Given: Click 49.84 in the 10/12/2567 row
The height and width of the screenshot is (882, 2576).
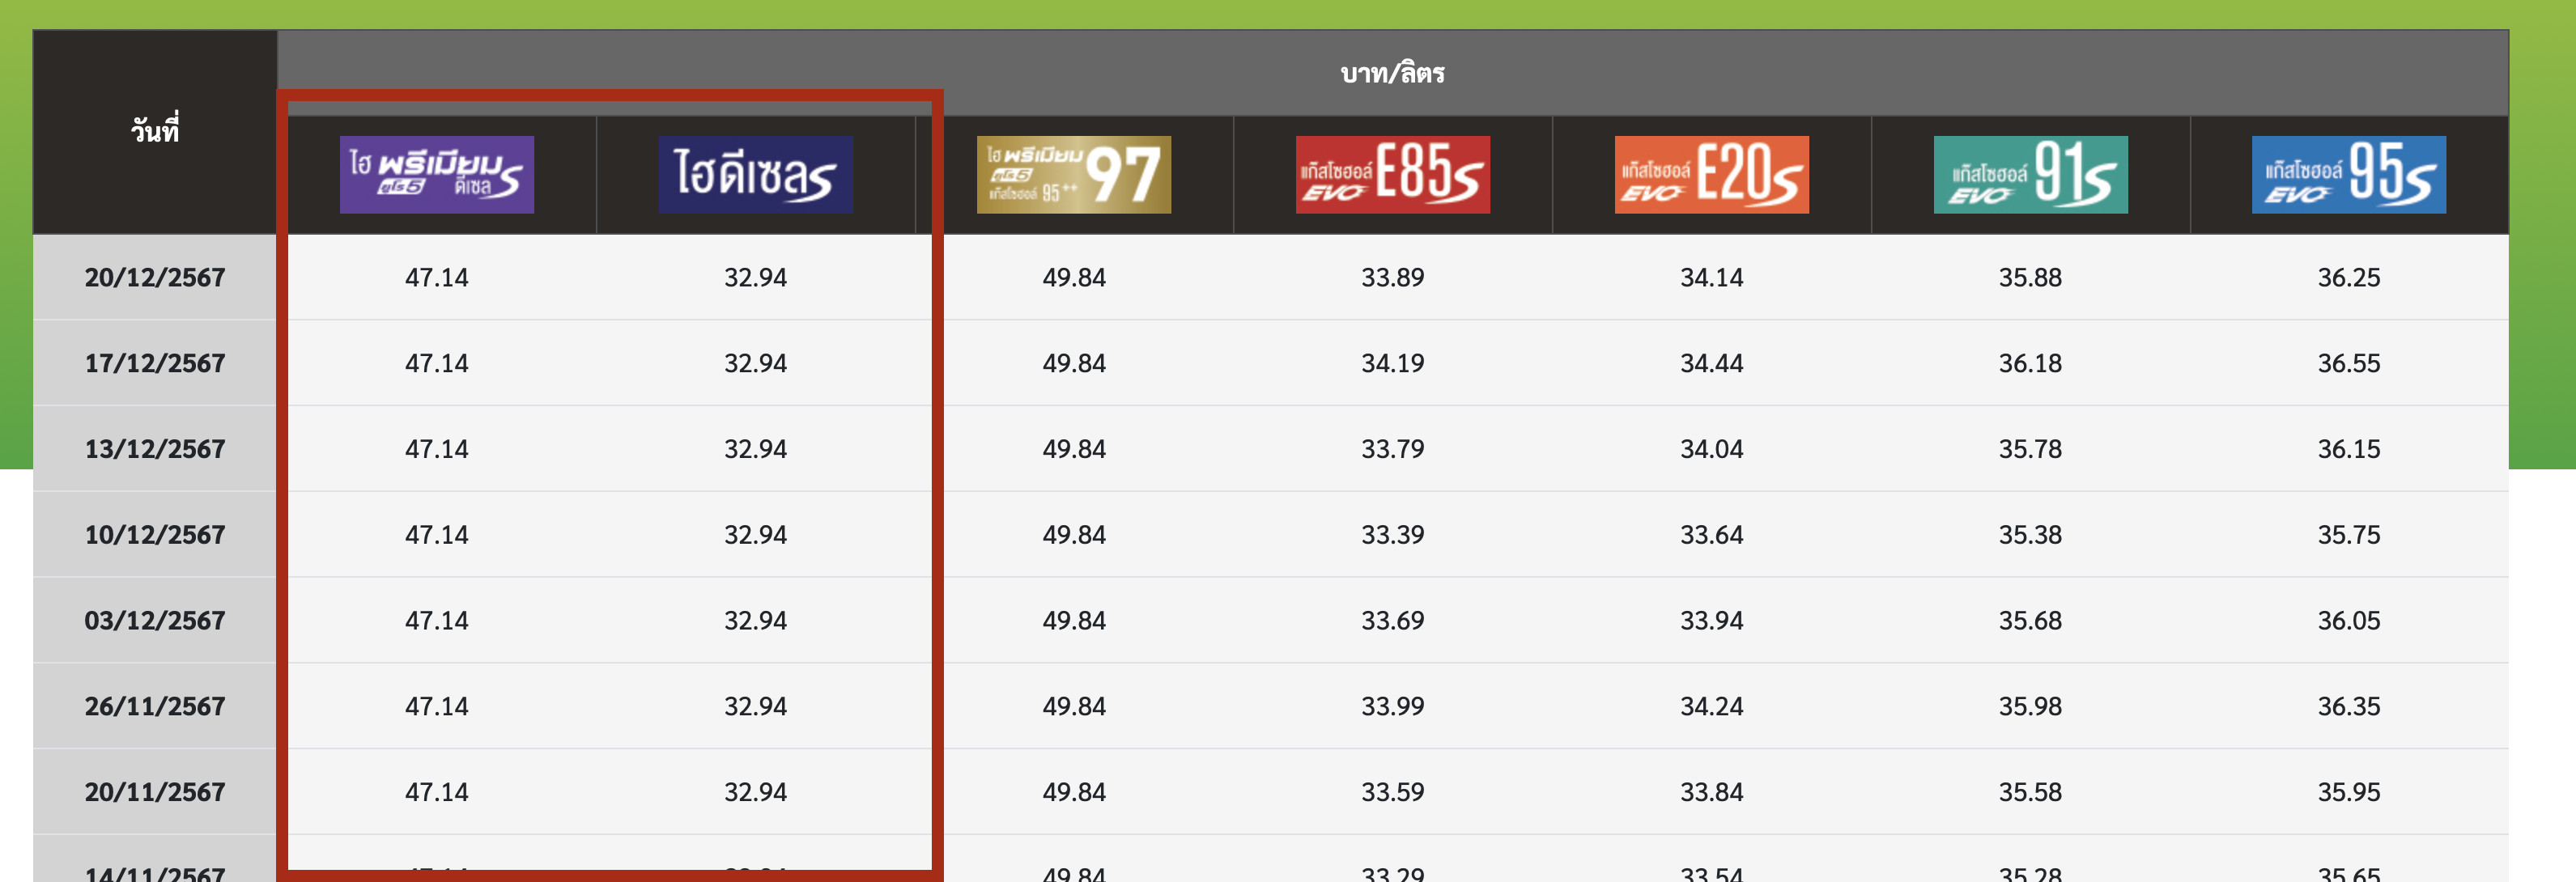Looking at the screenshot, I should 1074,535.
